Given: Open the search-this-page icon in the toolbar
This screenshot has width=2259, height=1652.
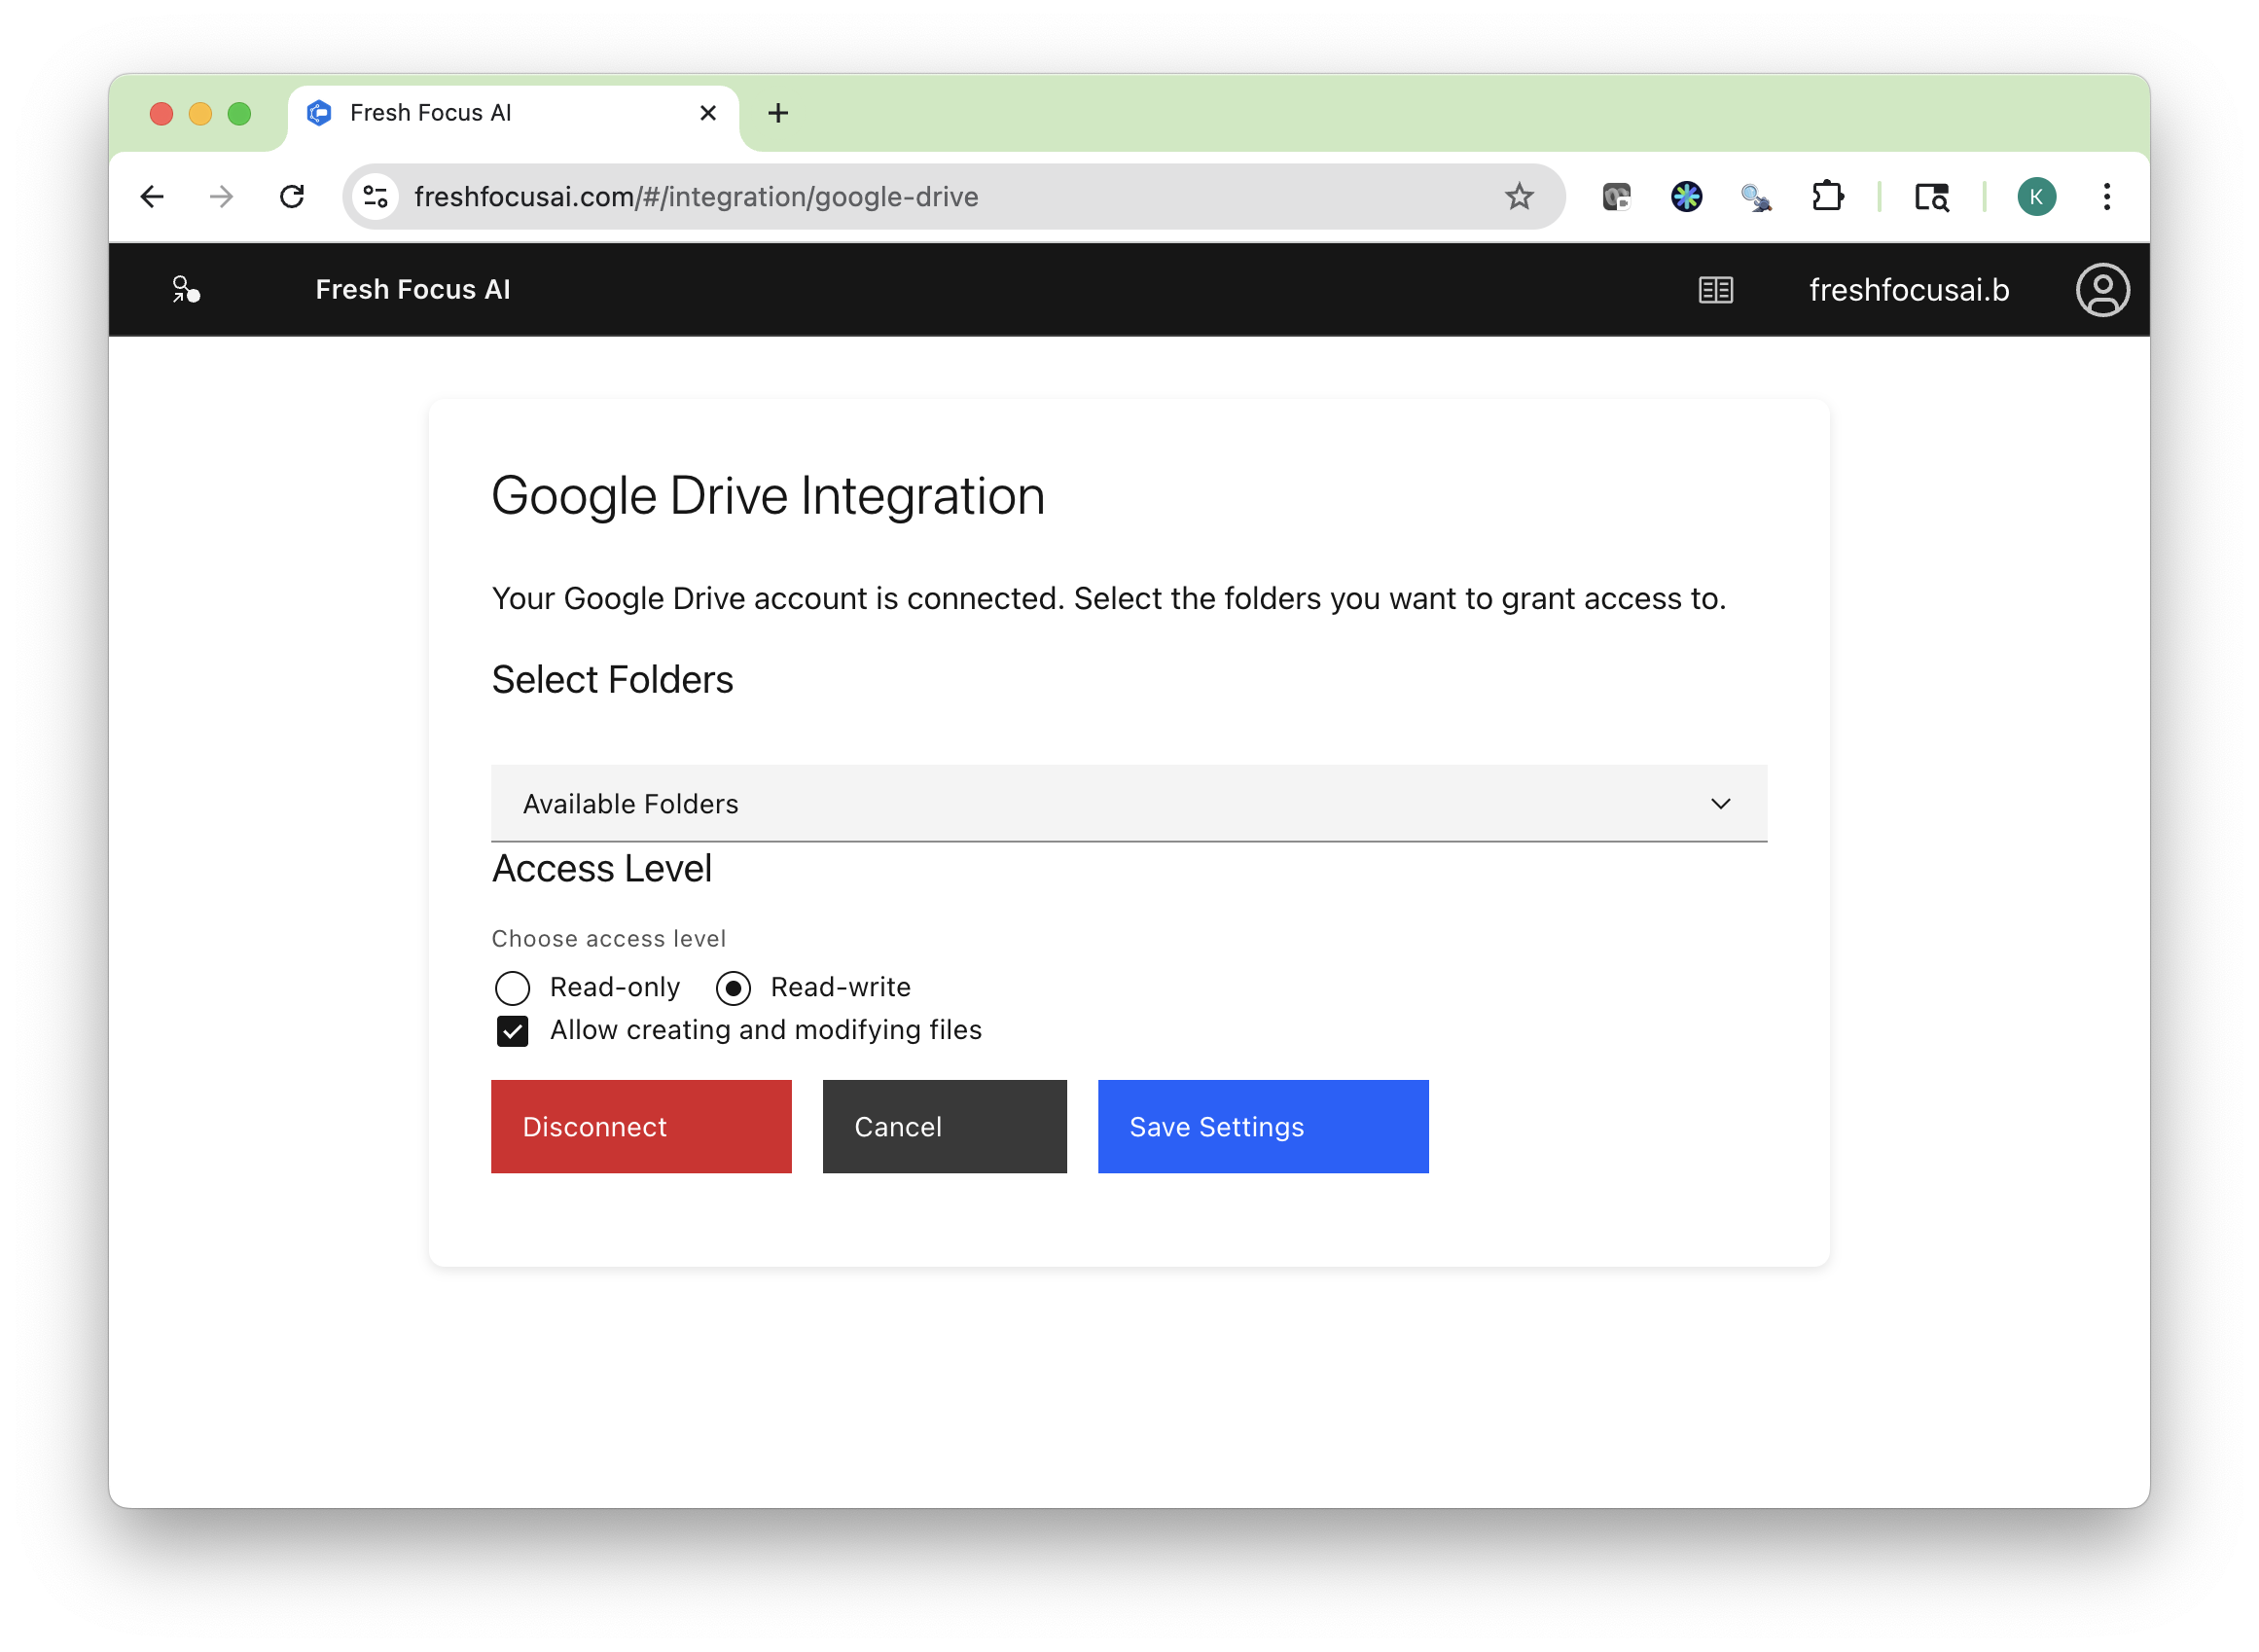Looking at the screenshot, I should [1931, 197].
